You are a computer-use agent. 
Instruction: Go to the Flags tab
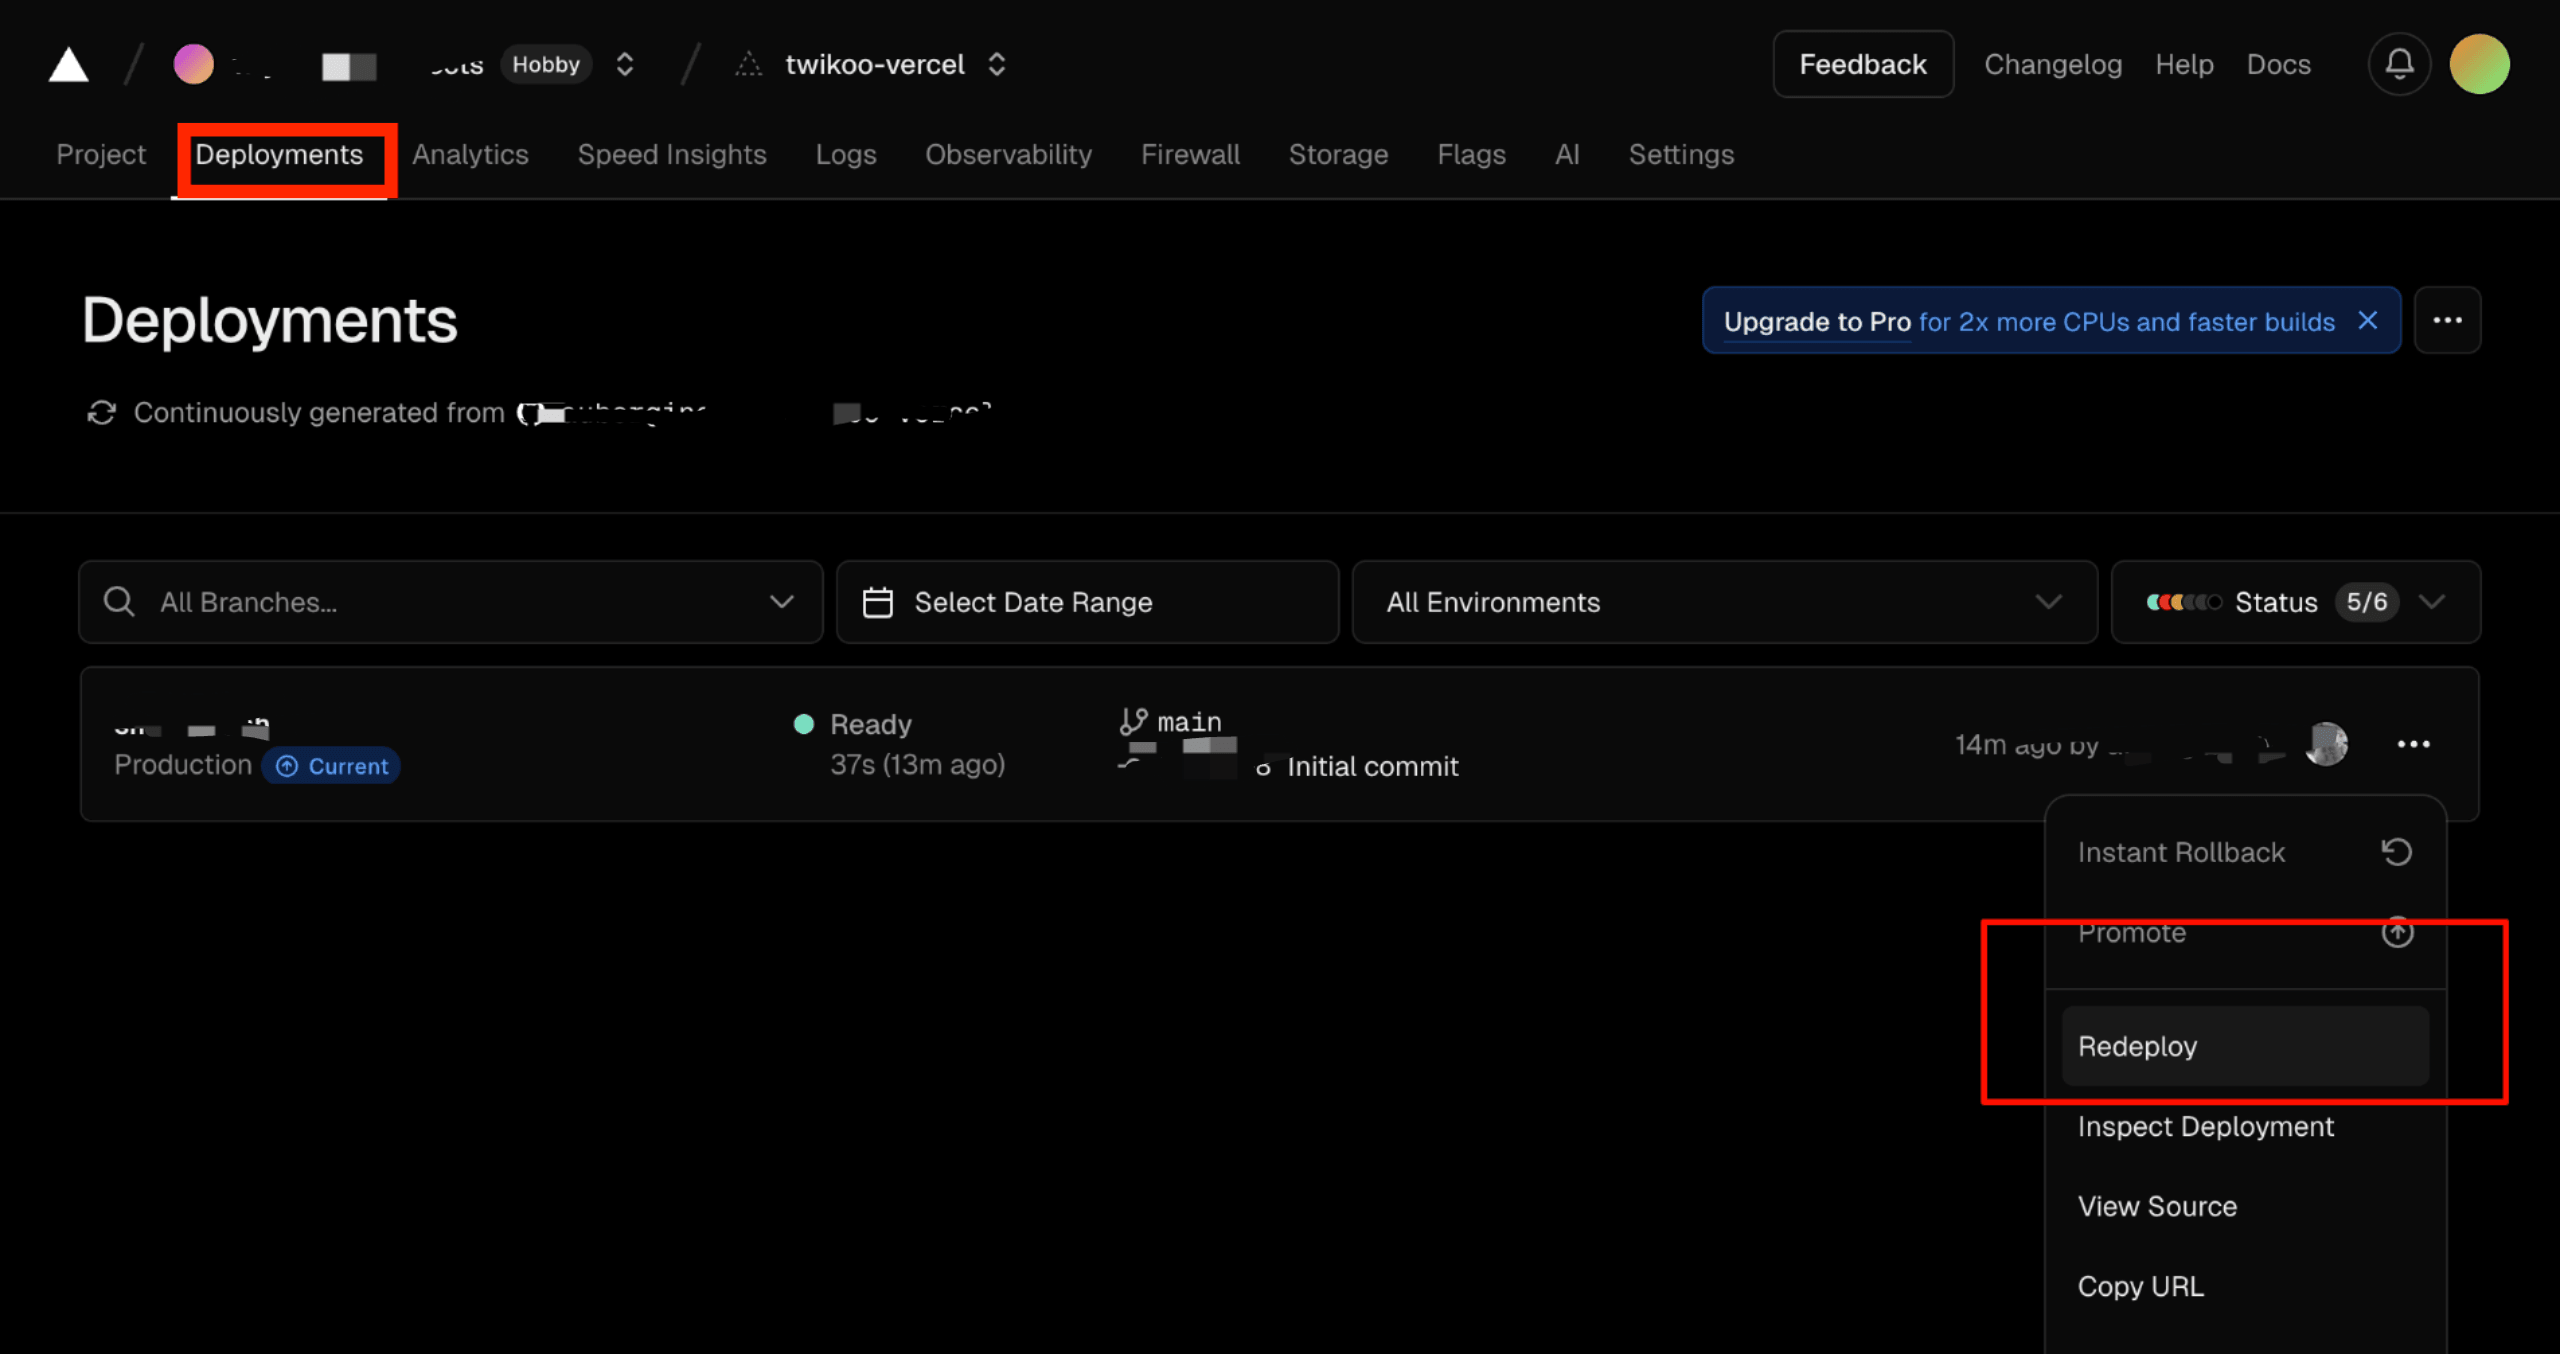click(x=1471, y=155)
